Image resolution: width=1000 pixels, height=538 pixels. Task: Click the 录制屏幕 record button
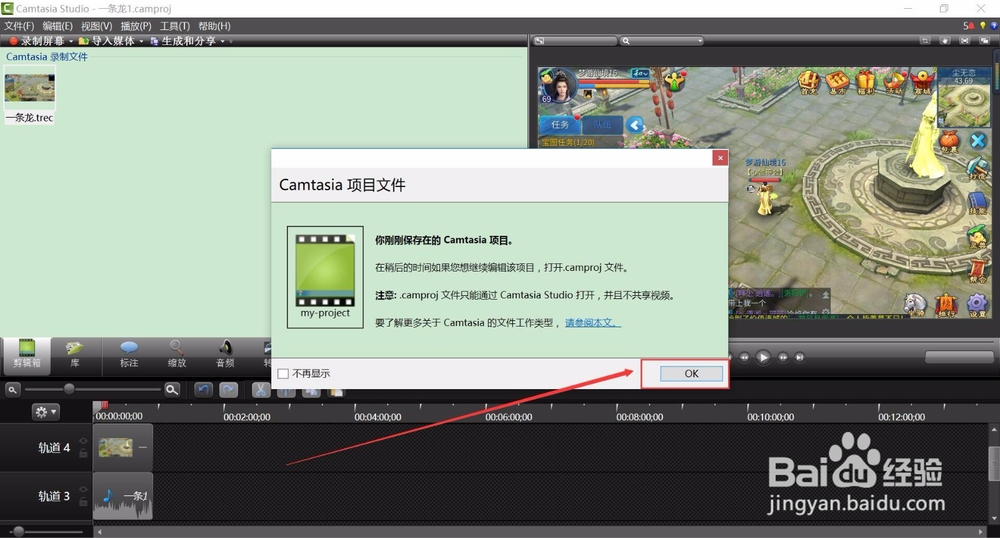tap(37, 41)
